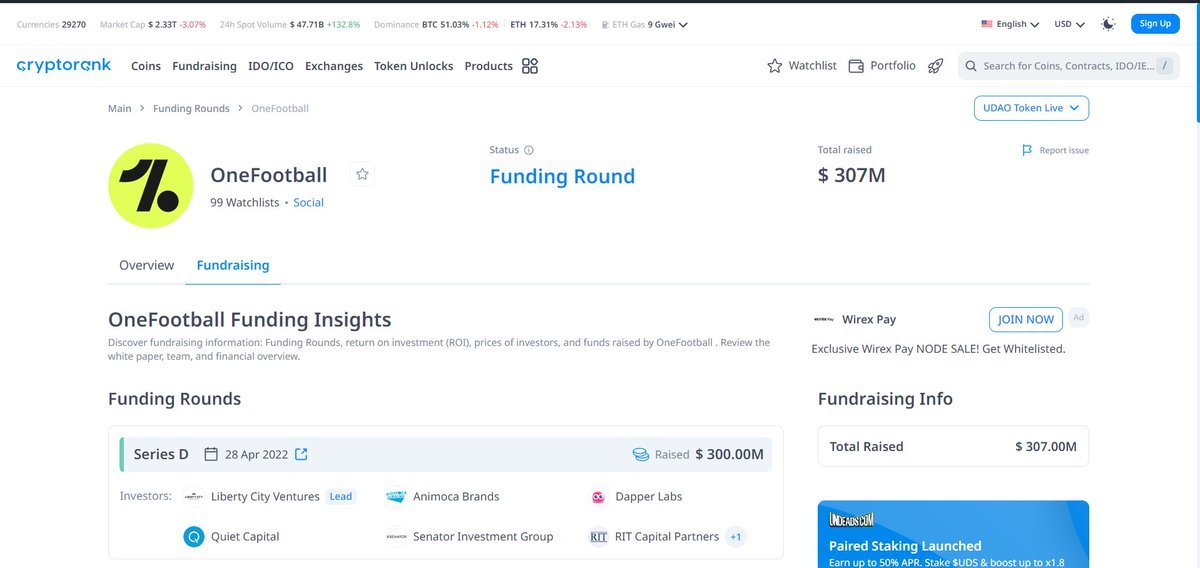Viewport: 1200px width, 568px height.
Task: Click the Ad label badge
Action: pos(1078,317)
